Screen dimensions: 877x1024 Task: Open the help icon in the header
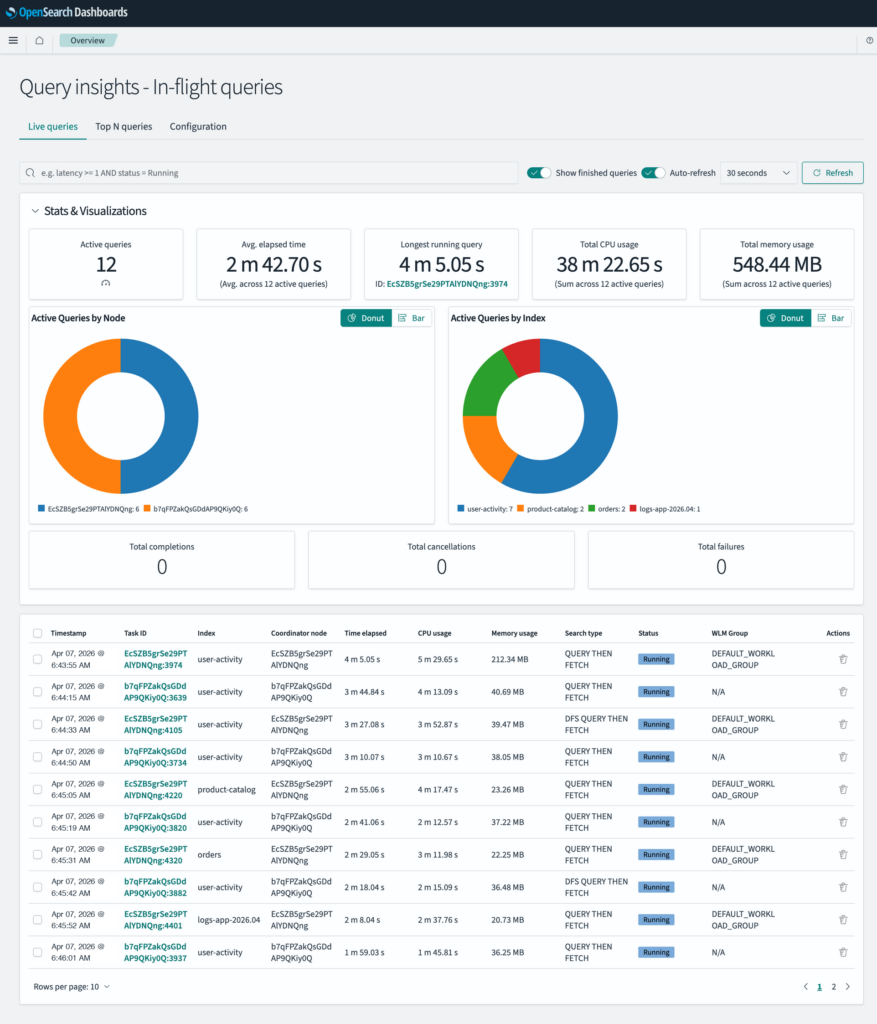[x=869, y=40]
